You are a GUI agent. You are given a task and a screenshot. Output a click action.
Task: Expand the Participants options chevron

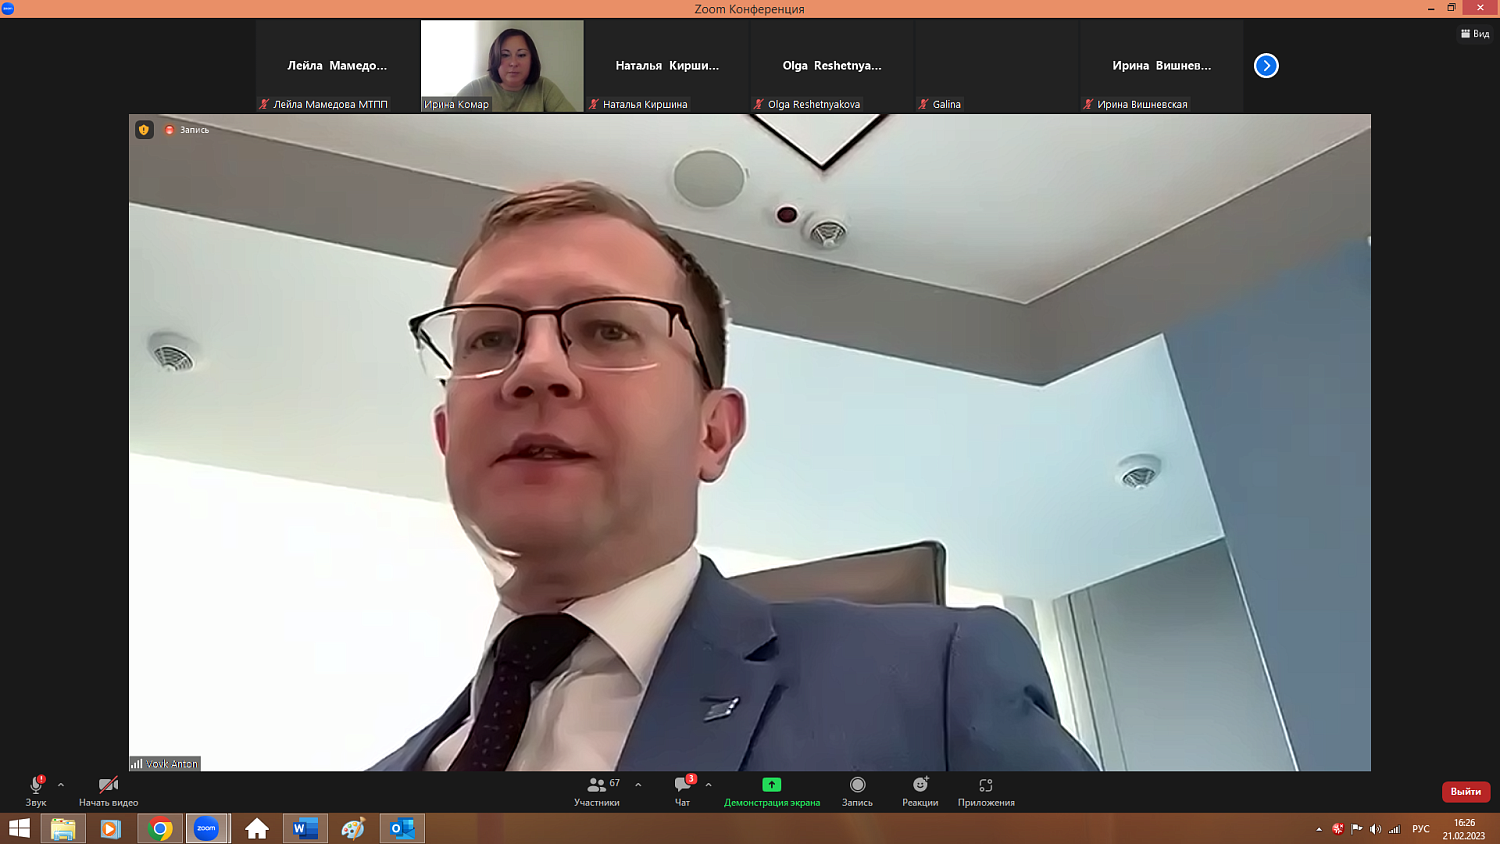point(638,785)
